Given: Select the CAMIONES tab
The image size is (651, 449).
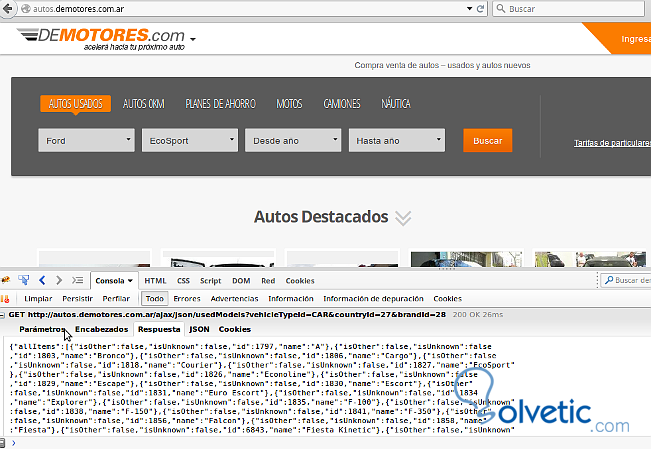Looking at the screenshot, I should click(x=342, y=103).
